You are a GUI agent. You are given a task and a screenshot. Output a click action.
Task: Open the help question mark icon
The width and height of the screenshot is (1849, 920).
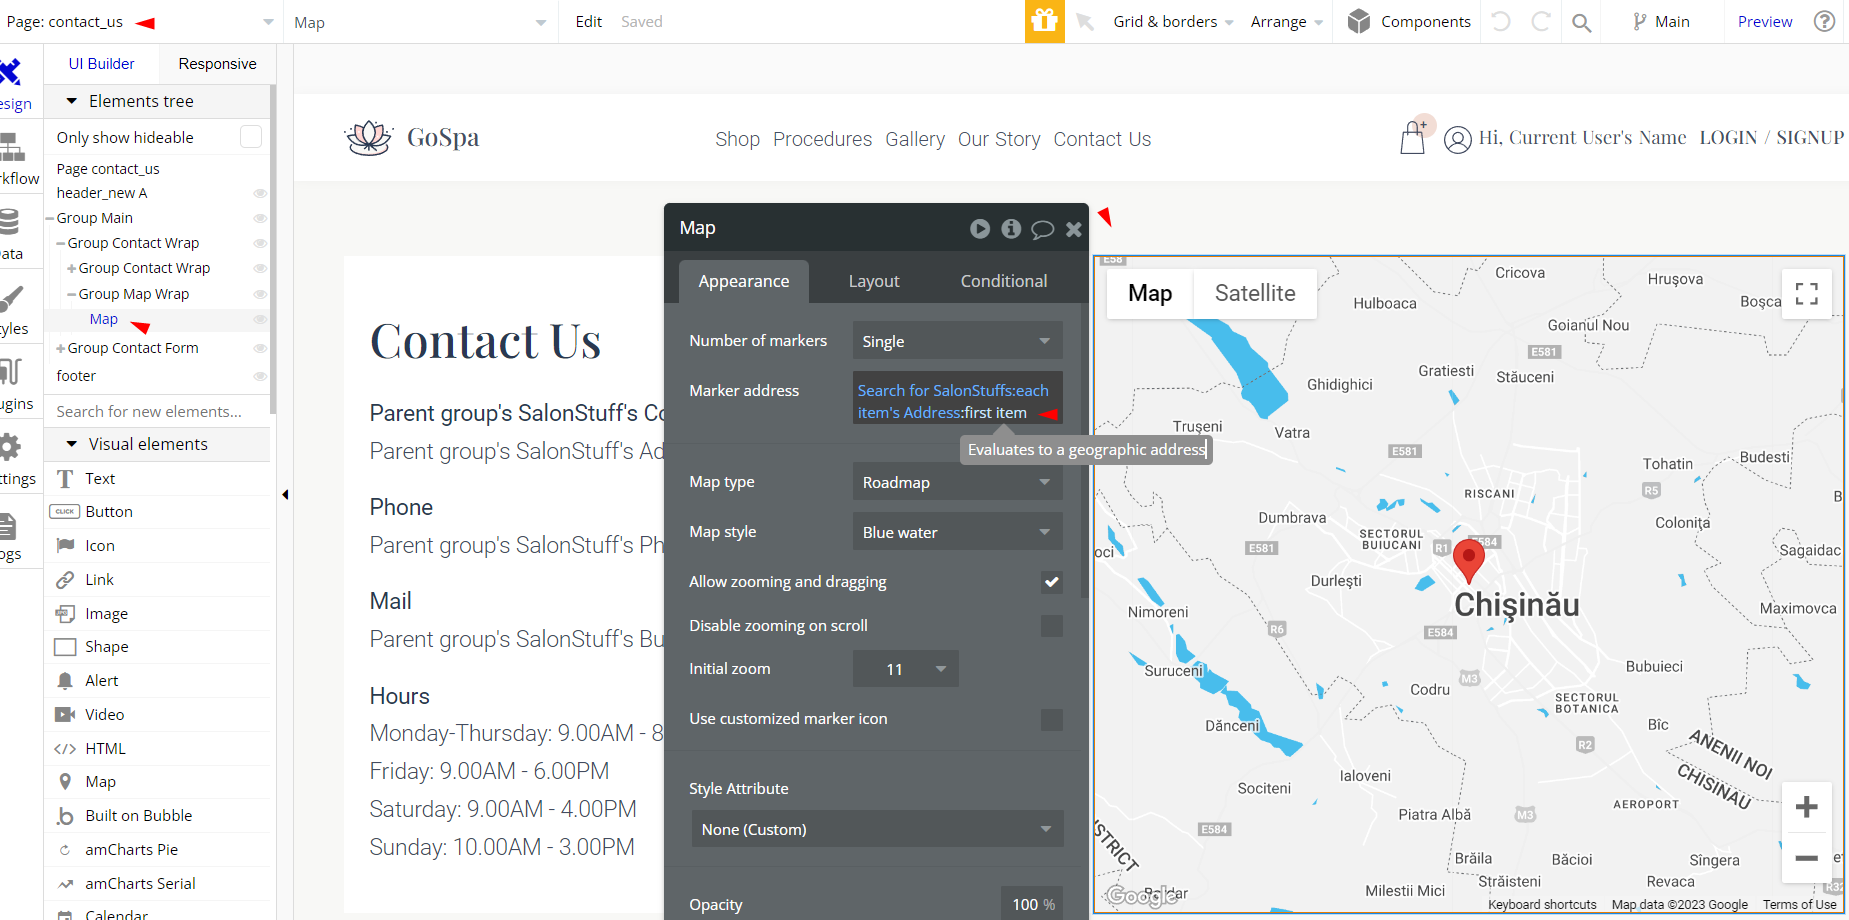click(1825, 21)
